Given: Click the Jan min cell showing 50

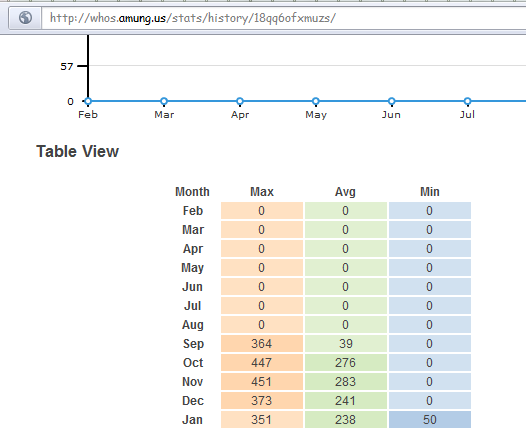Looking at the screenshot, I should point(430,419).
